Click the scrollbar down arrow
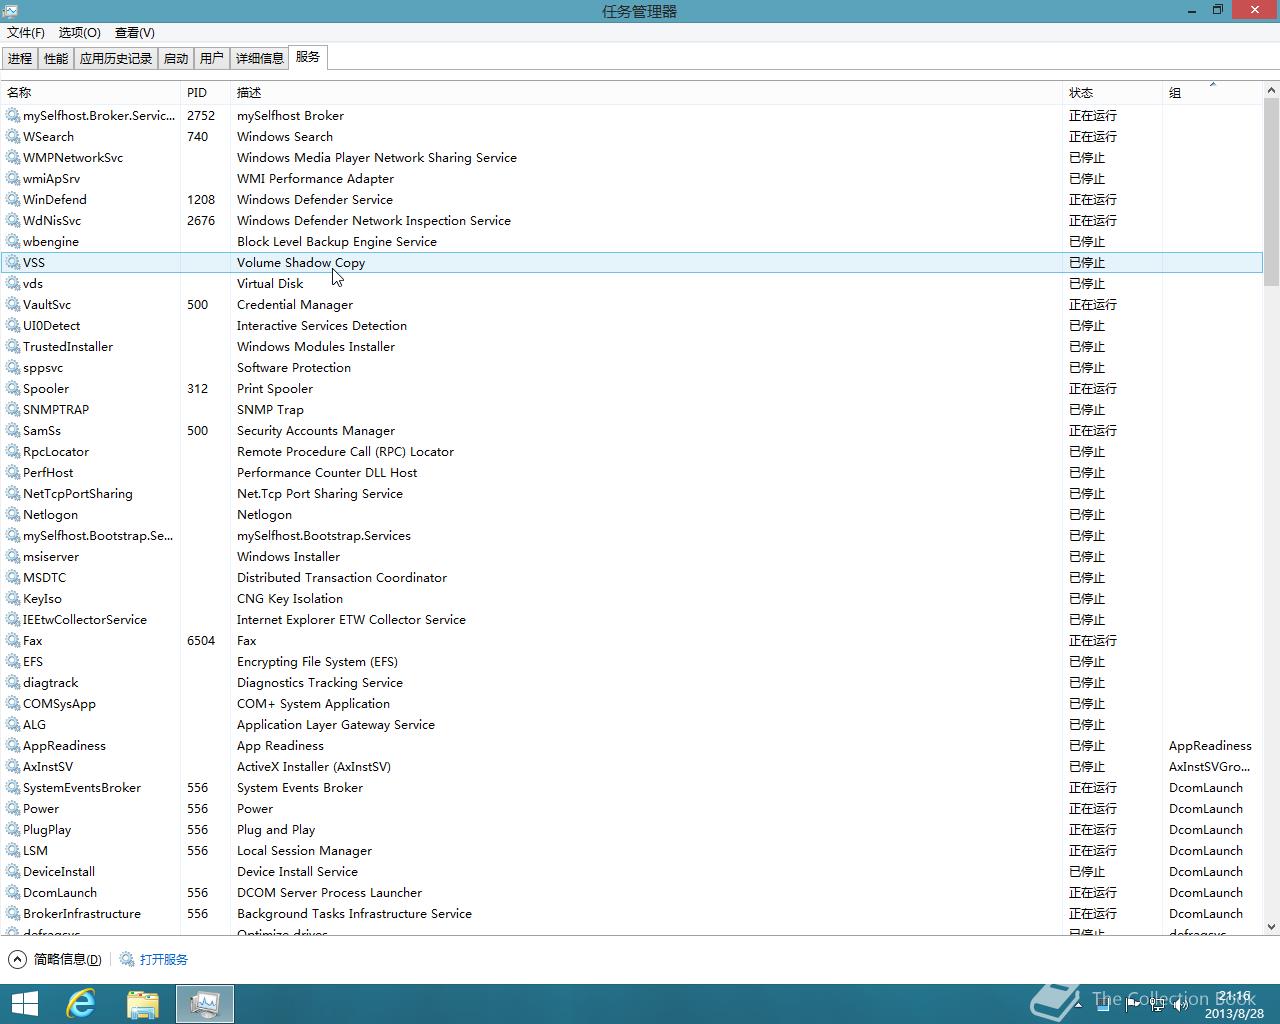Viewport: 1280px width, 1024px height. click(x=1272, y=927)
